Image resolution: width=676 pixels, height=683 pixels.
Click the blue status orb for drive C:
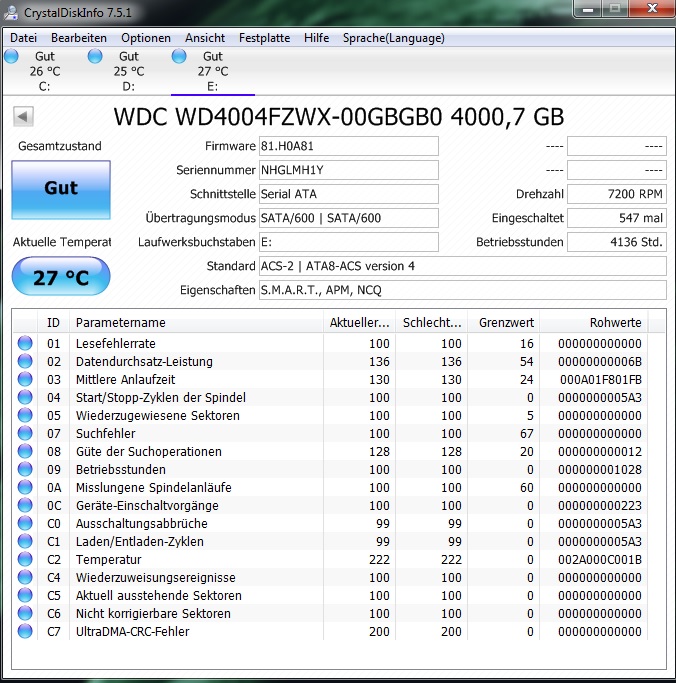click(x=11, y=56)
